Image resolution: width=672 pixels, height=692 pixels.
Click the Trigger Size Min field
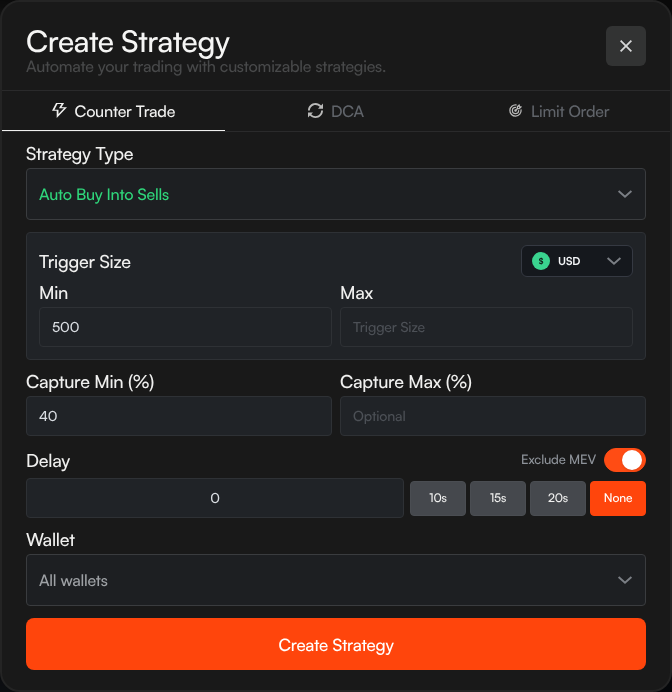(x=185, y=327)
